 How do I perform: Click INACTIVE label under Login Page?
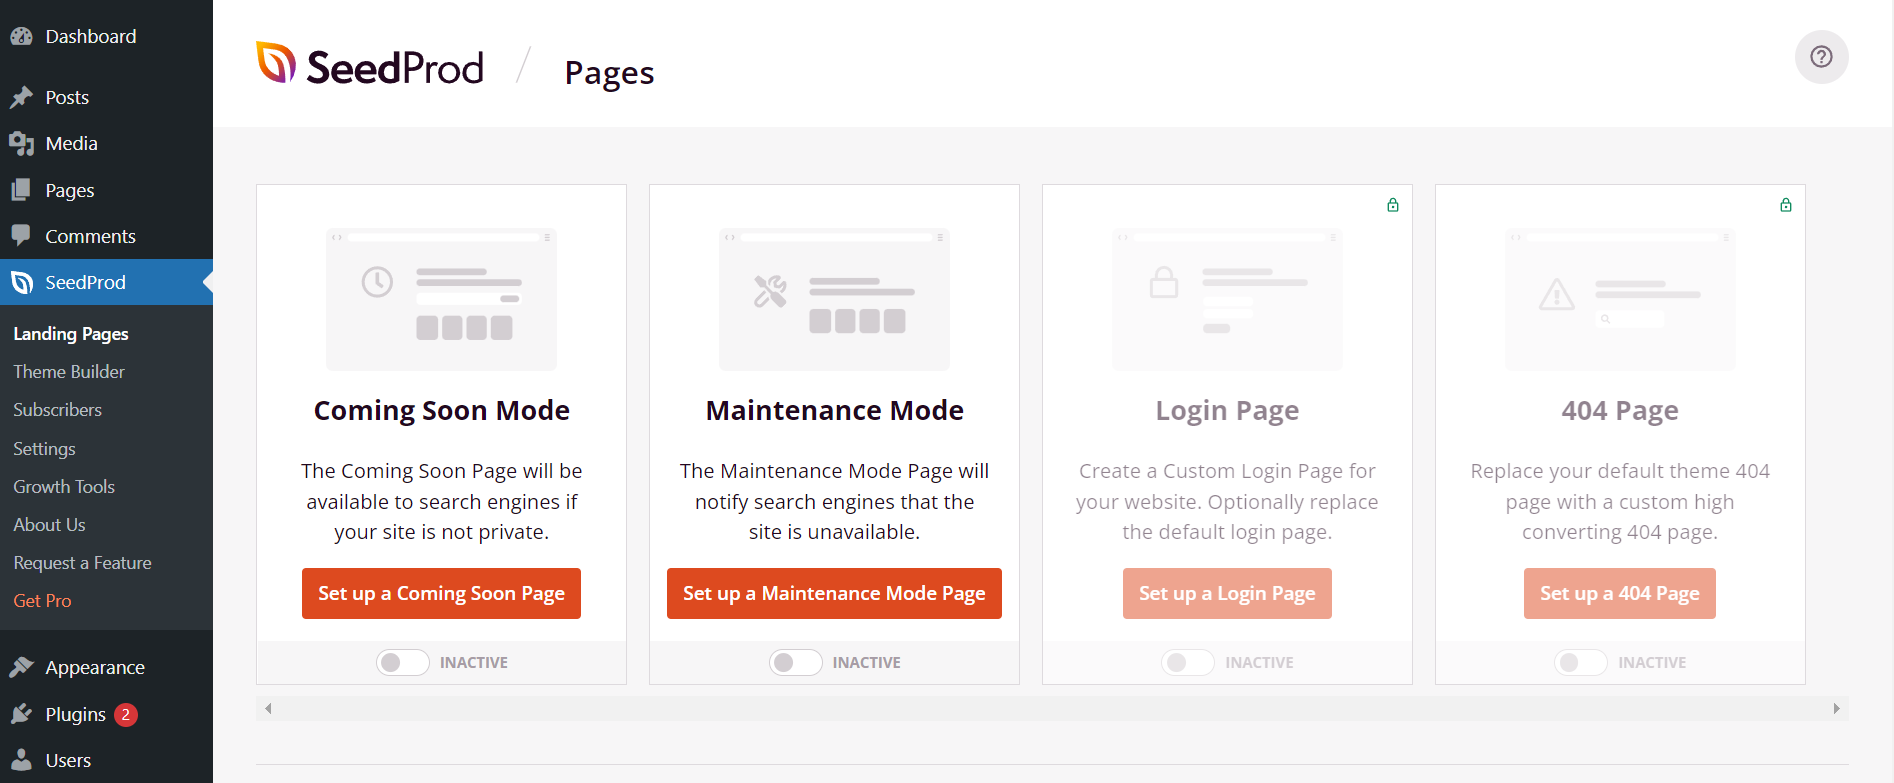(1260, 663)
